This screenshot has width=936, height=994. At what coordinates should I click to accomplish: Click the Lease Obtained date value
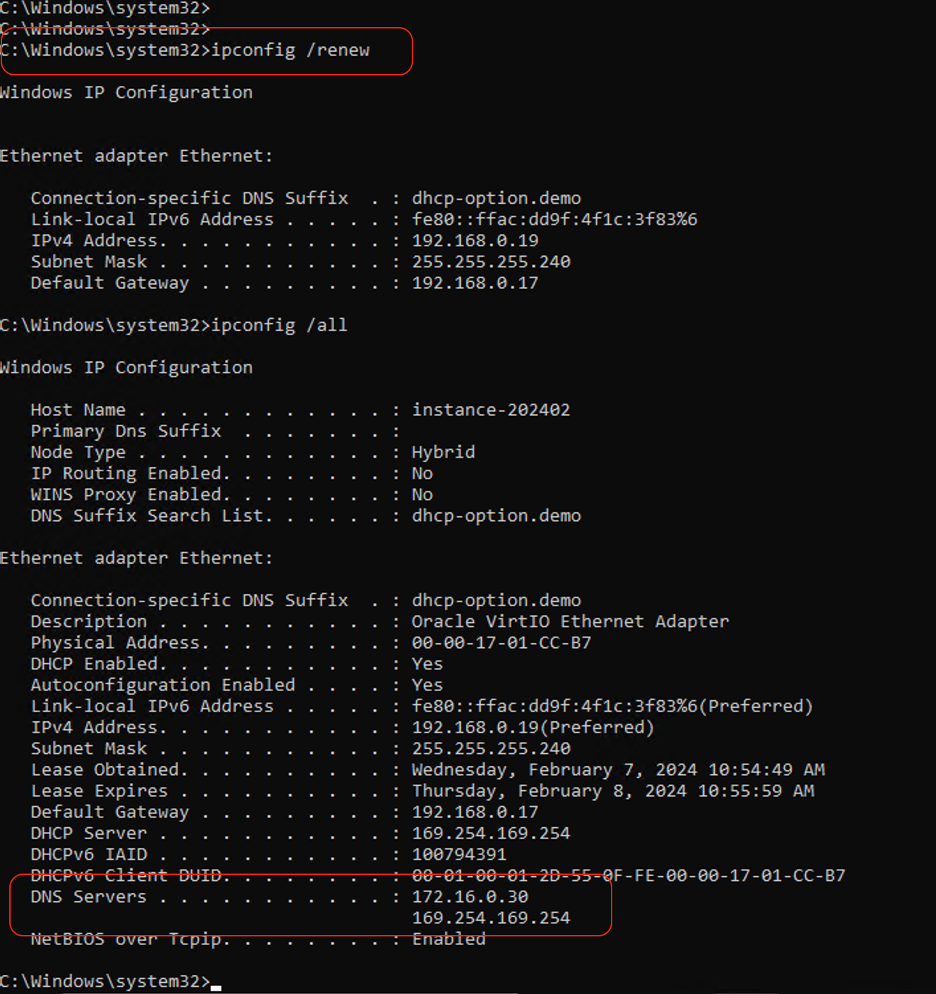tap(618, 770)
